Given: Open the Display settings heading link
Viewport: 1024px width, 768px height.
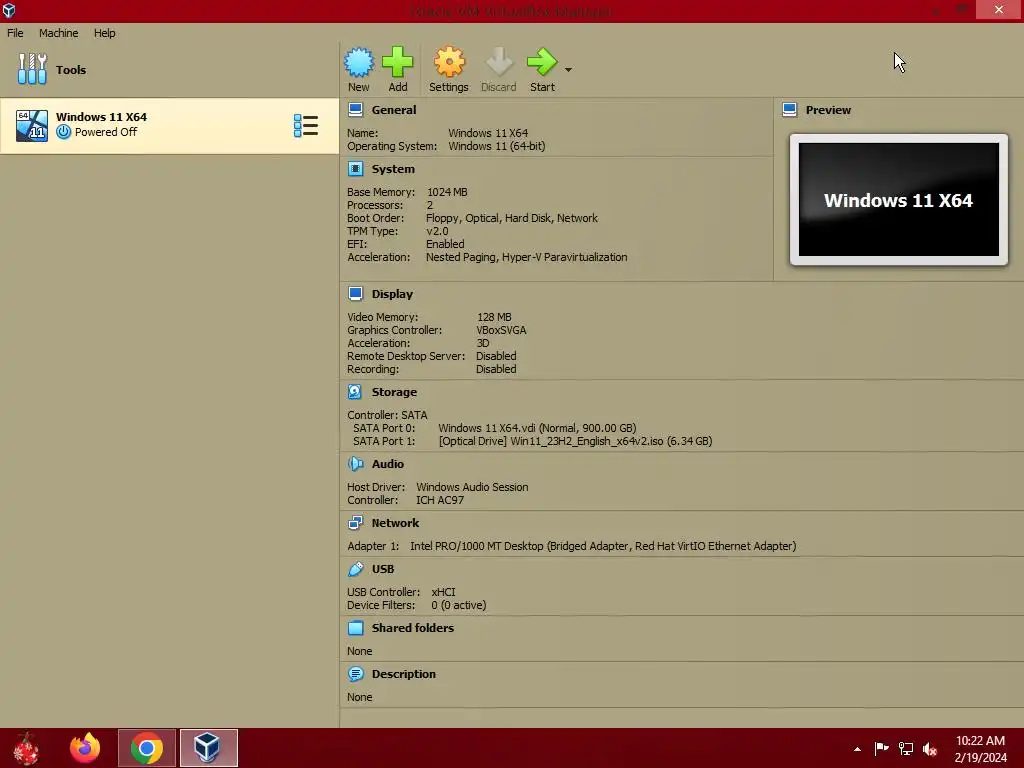Looking at the screenshot, I should point(392,294).
